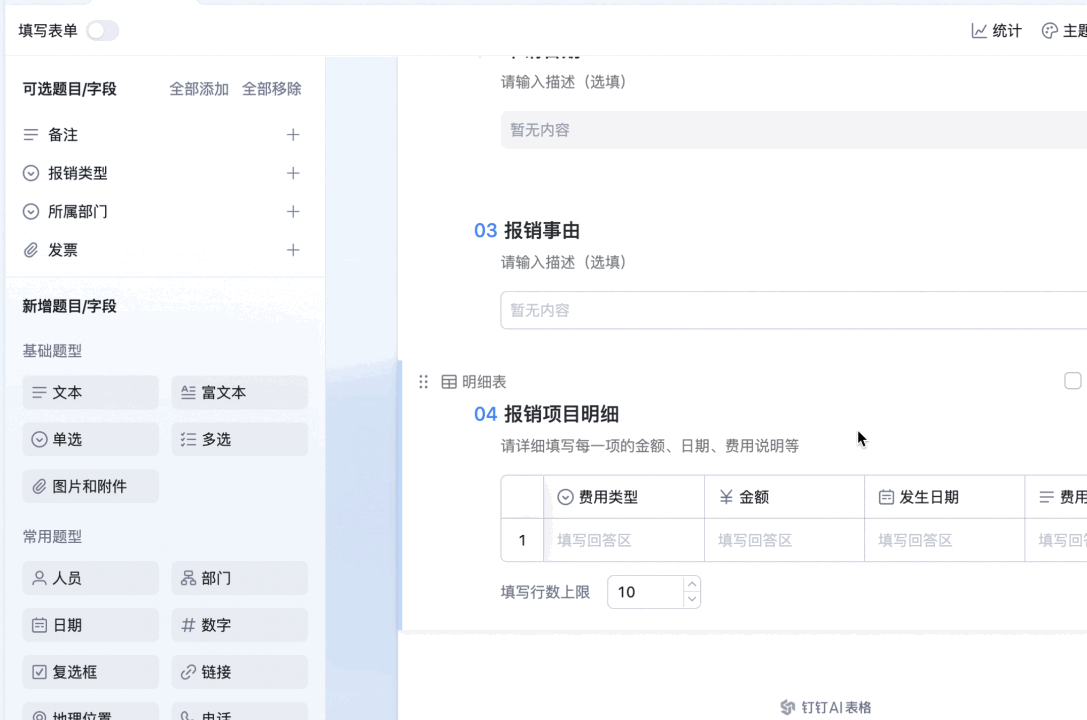1087x720 pixels.
Task: Open the 主题 palette icon
Action: [x=1050, y=30]
